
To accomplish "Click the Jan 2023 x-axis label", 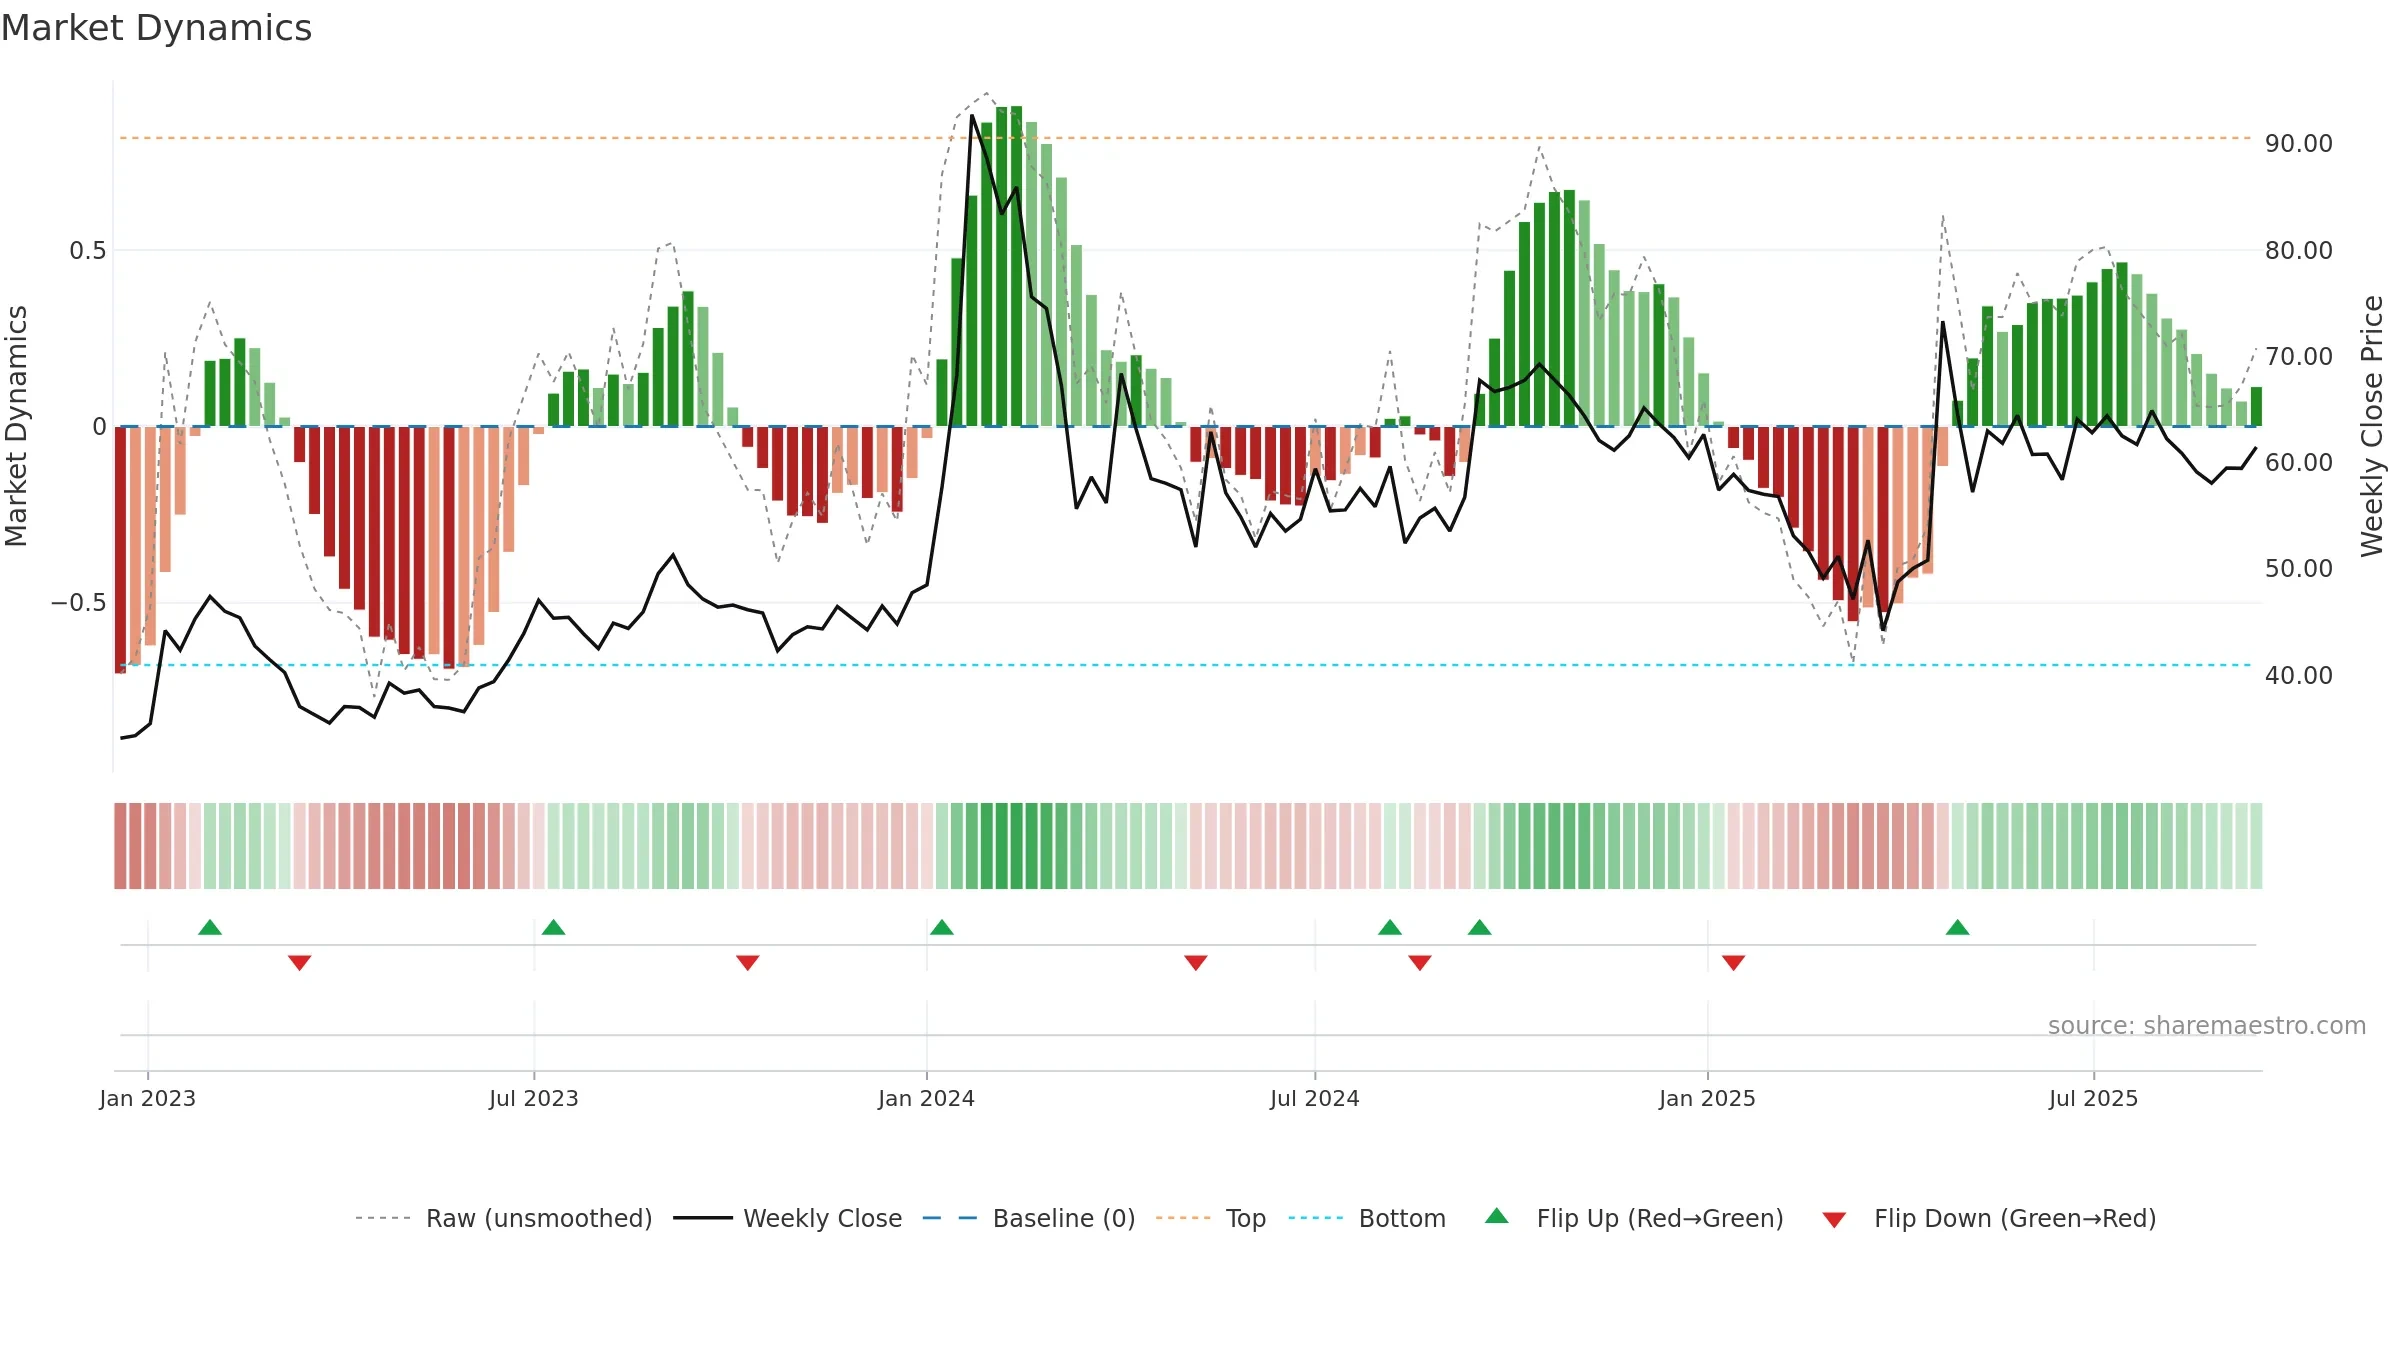I will pyautogui.click(x=148, y=1098).
